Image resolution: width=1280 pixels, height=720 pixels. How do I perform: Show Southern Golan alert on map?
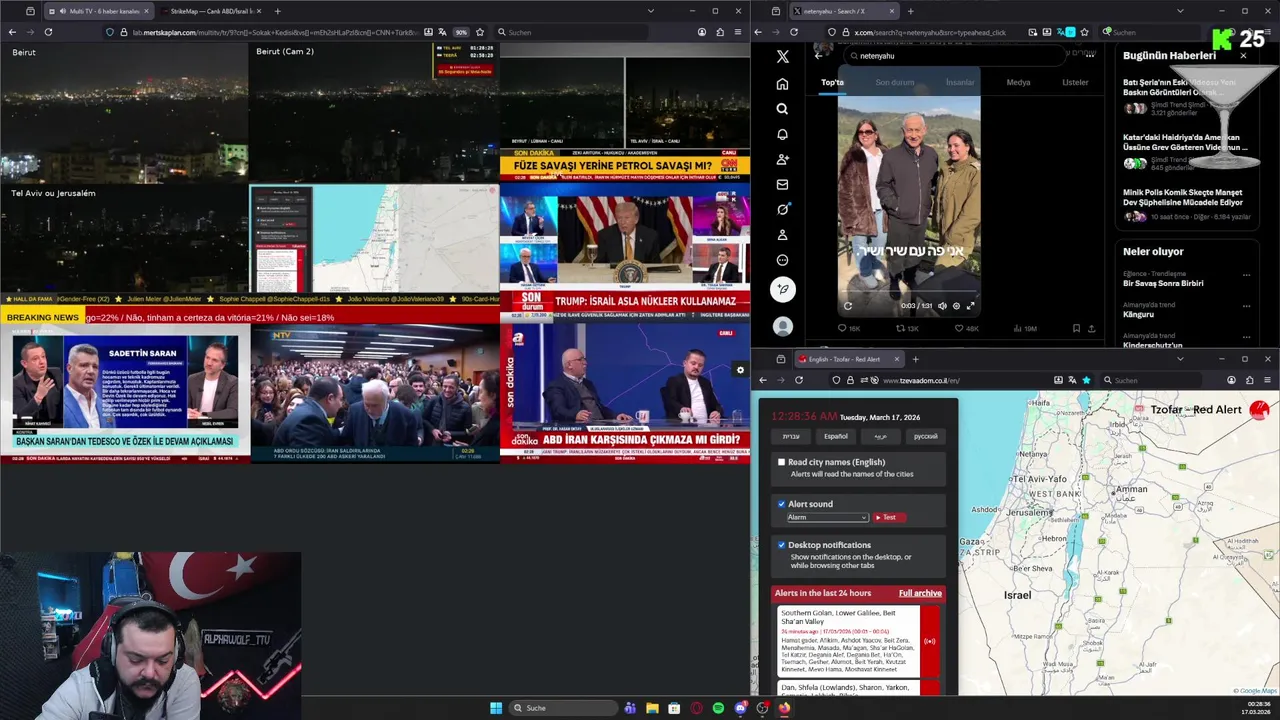(x=930, y=641)
